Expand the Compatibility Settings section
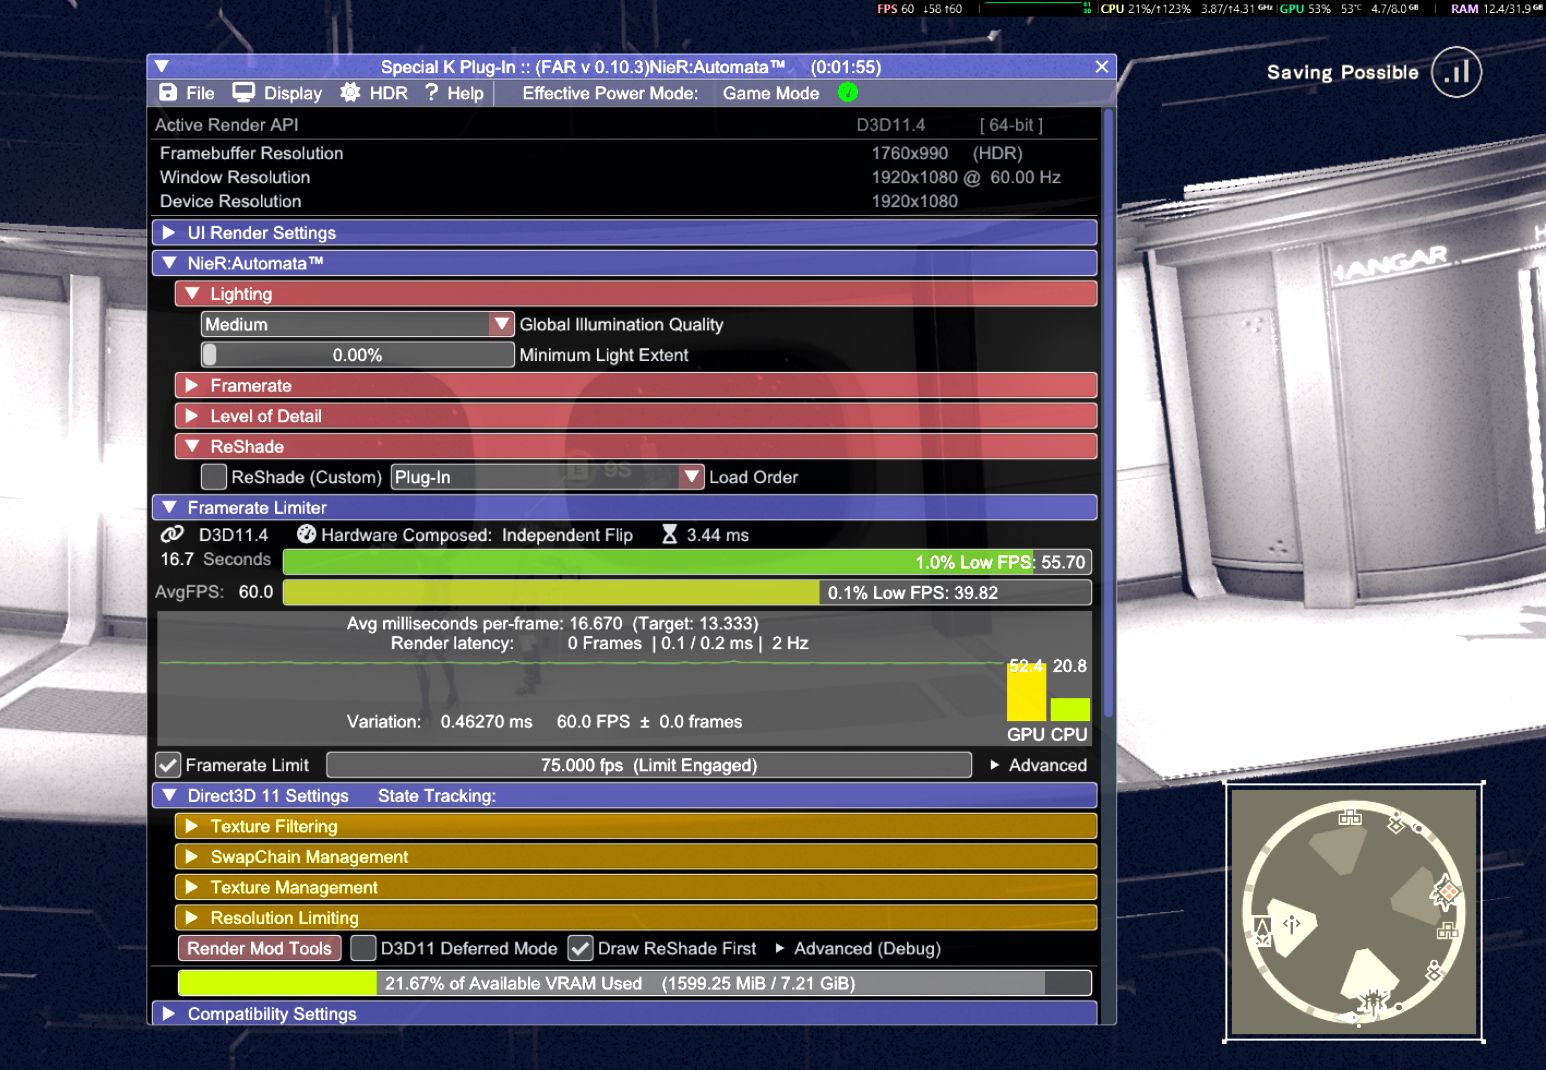 (x=625, y=1013)
